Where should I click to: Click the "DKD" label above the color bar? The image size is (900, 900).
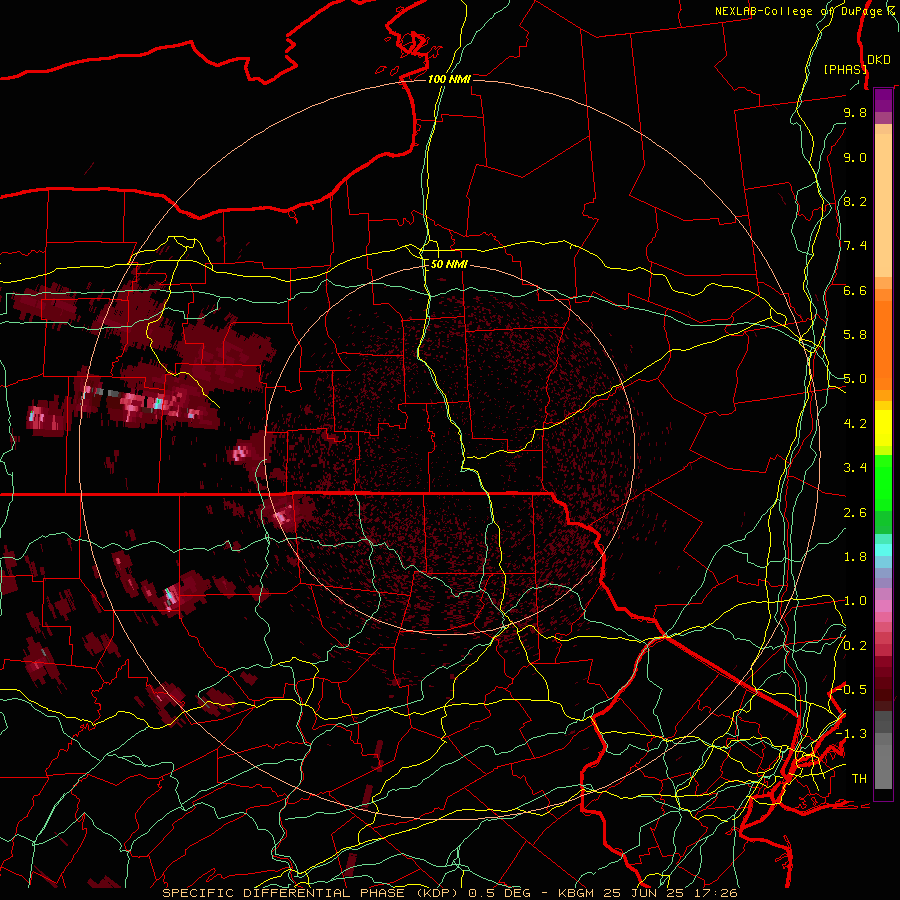pyautogui.click(x=879, y=60)
